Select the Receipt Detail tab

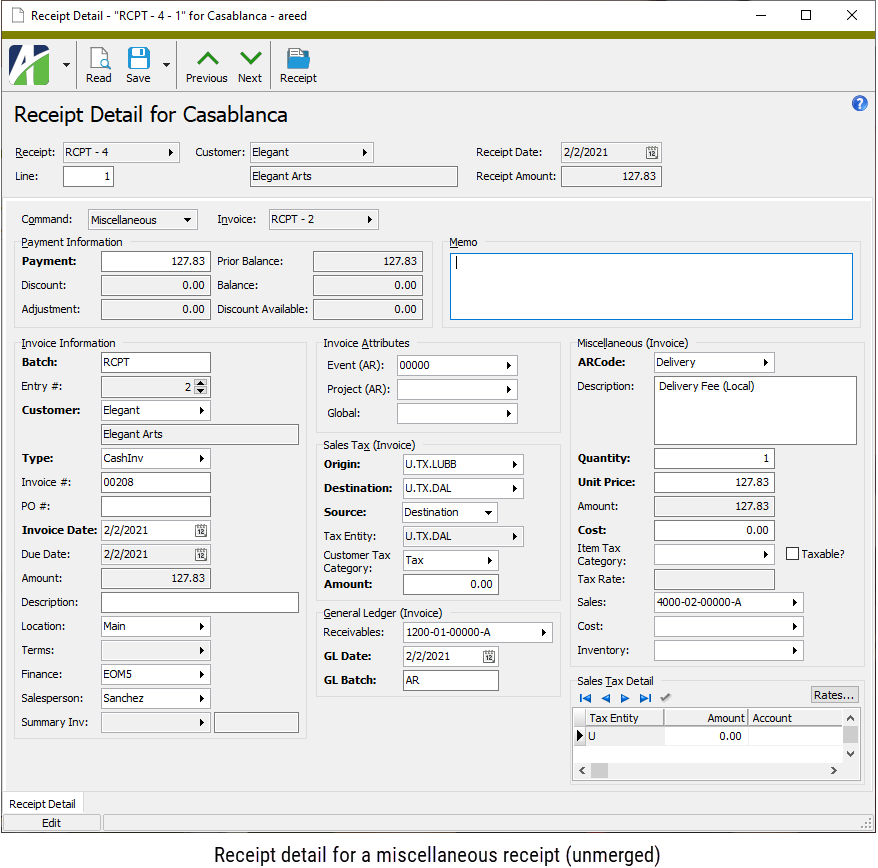point(43,804)
